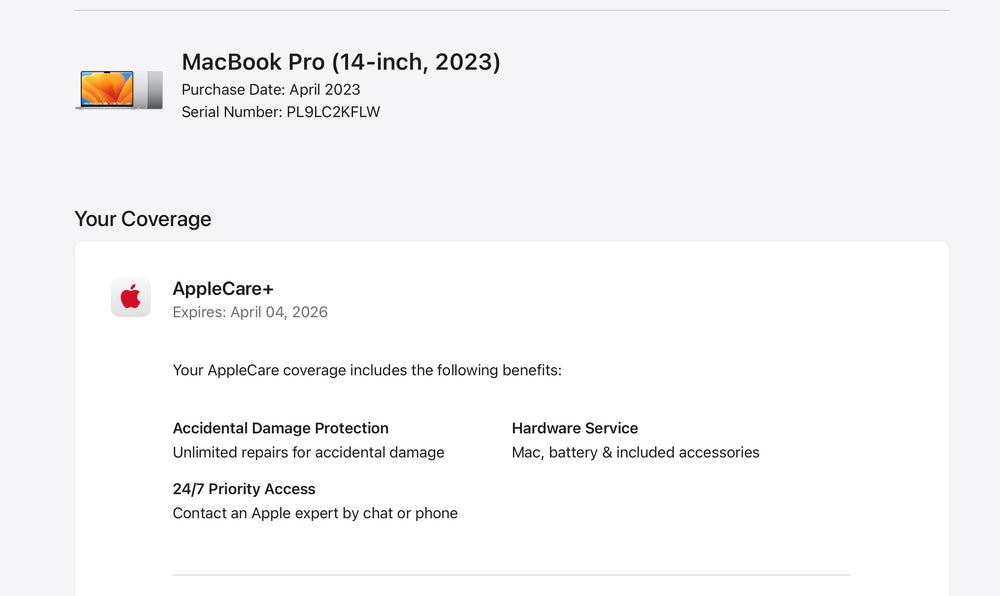Select the MacBook Pro (14-inch, 2023) title
This screenshot has height=596, width=1000.
(341, 62)
